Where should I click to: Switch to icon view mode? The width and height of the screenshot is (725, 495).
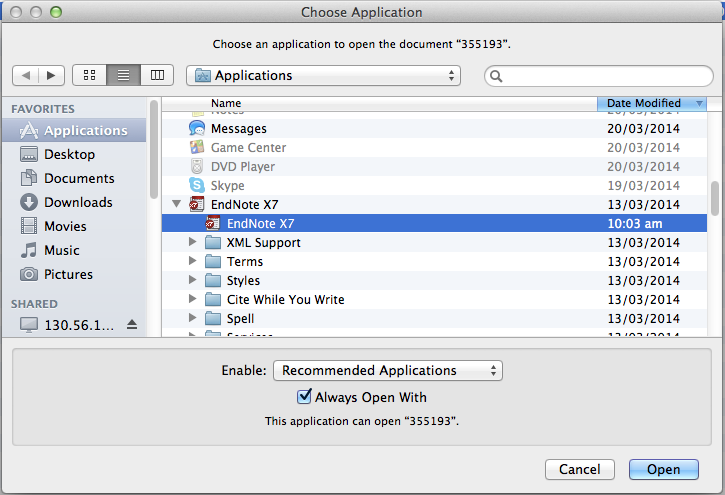(x=89, y=75)
